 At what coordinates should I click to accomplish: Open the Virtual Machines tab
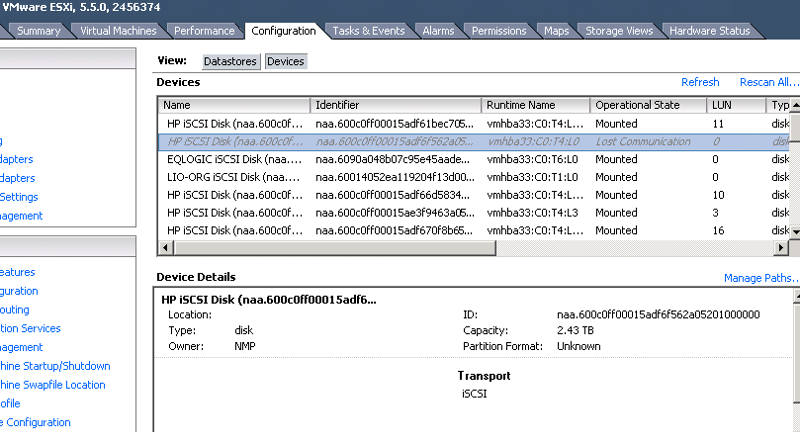(x=118, y=31)
